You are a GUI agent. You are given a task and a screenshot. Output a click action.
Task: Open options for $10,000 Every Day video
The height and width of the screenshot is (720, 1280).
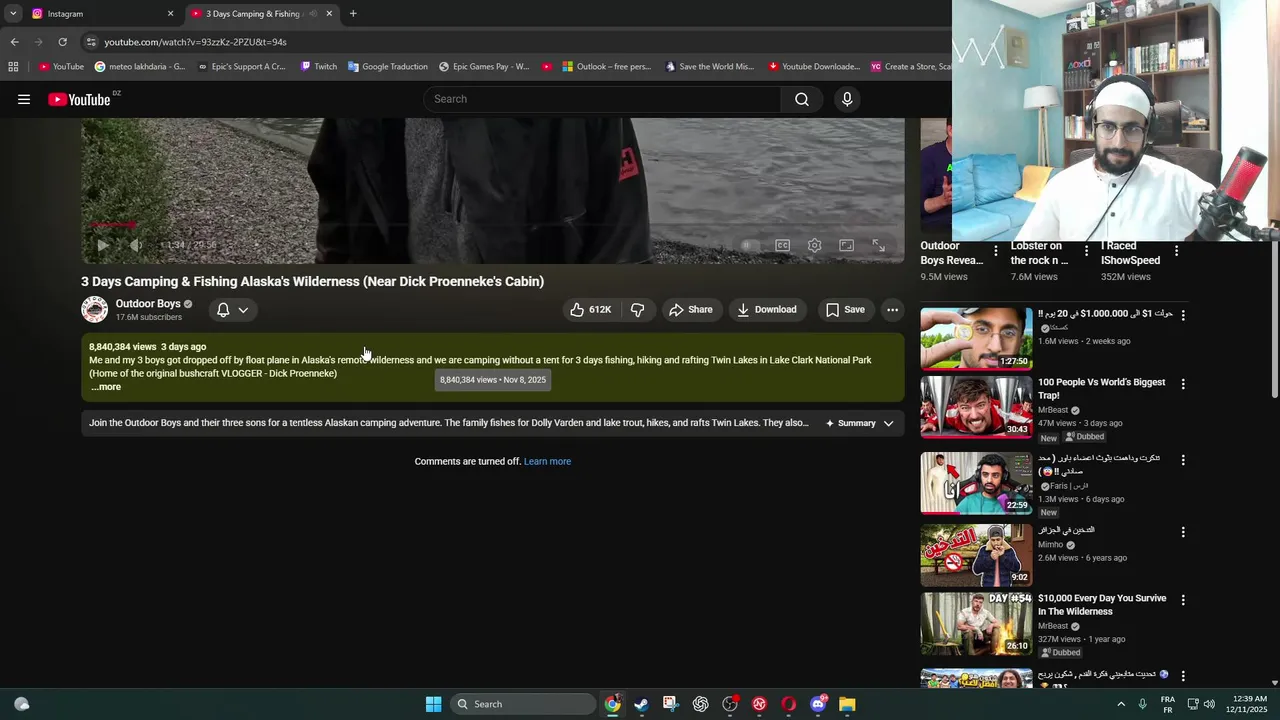[x=1183, y=600]
